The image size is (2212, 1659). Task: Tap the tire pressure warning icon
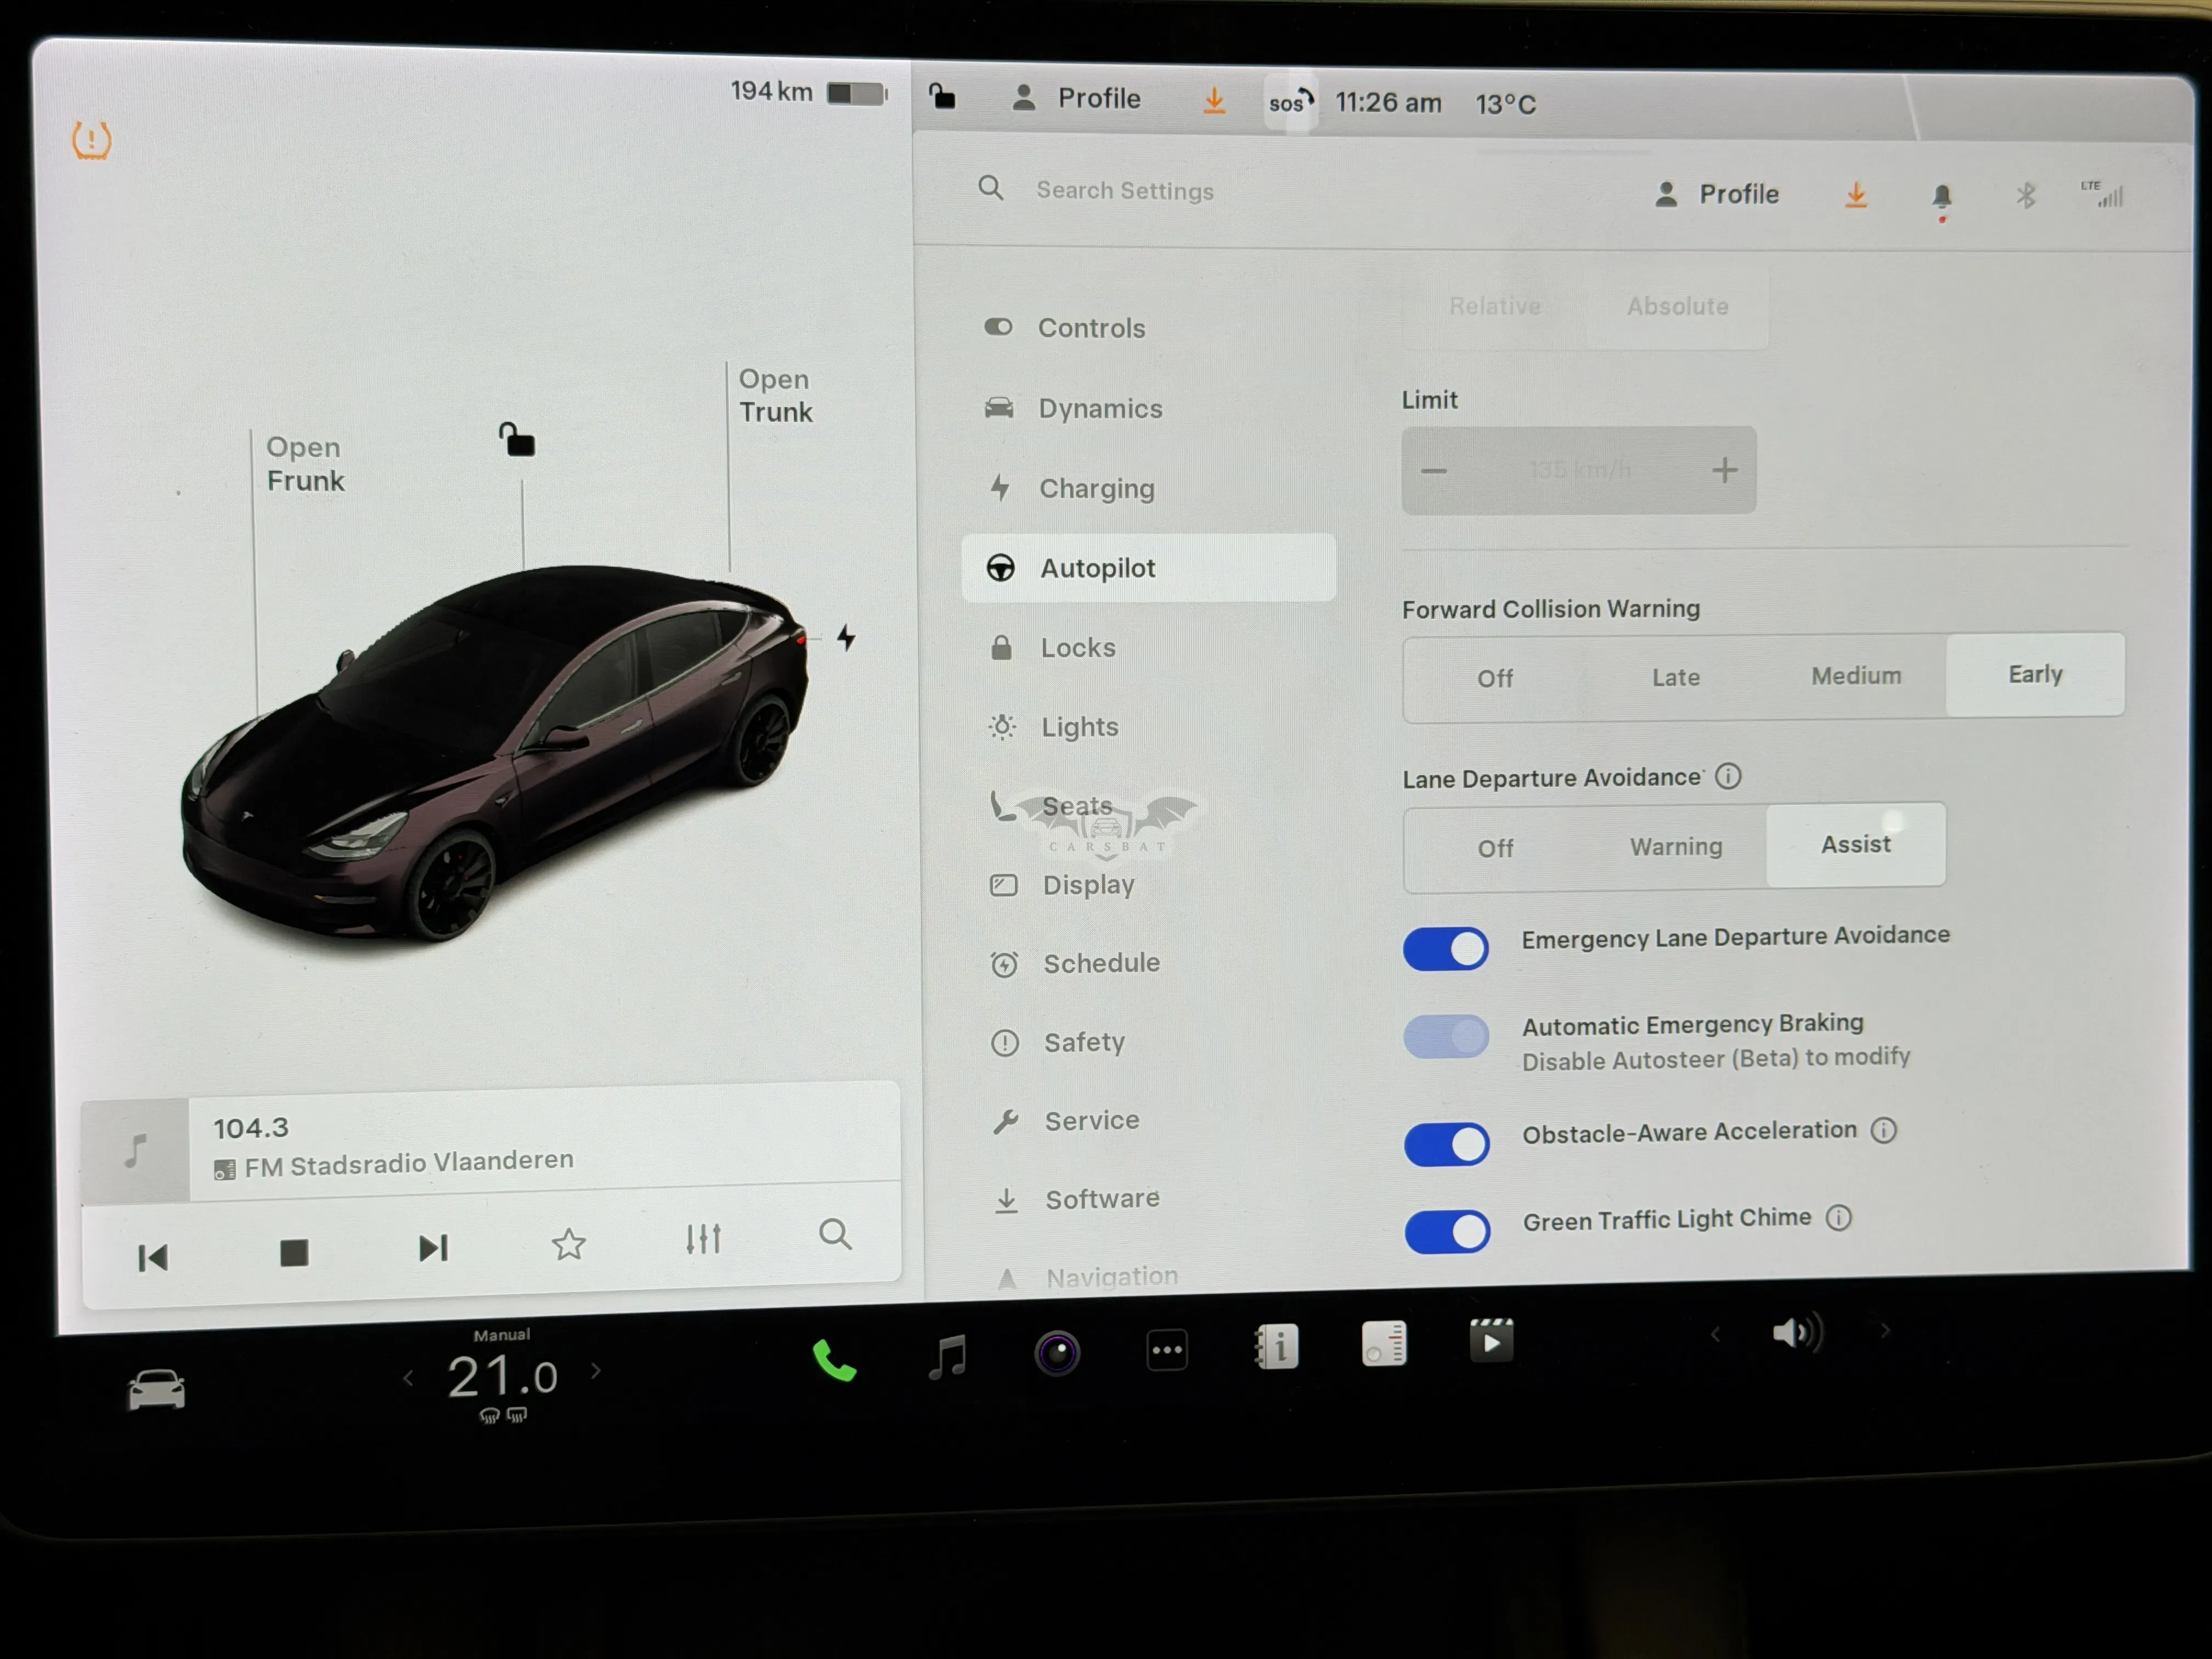pyautogui.click(x=91, y=140)
